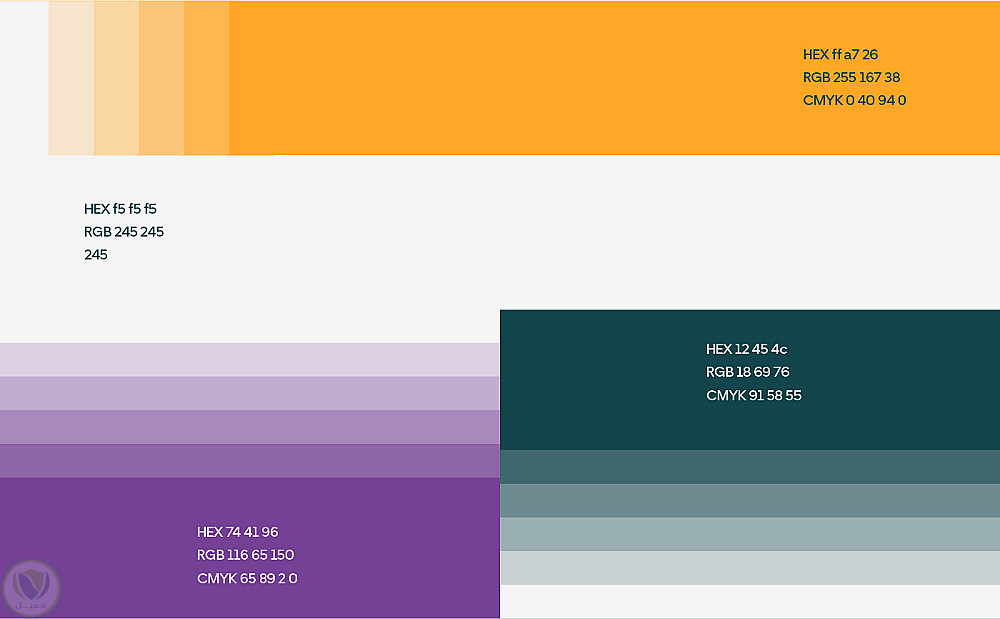Image resolution: width=1000 pixels, height=619 pixels.
Task: Choose the lightest teal tint band
Action: pos(750,568)
